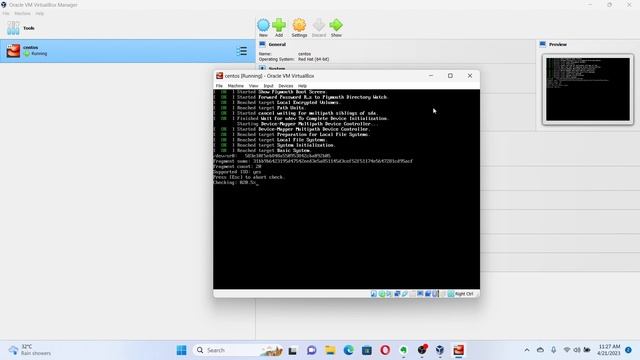Open Task View from the taskbar
The height and width of the screenshot is (360, 640).
point(293,350)
